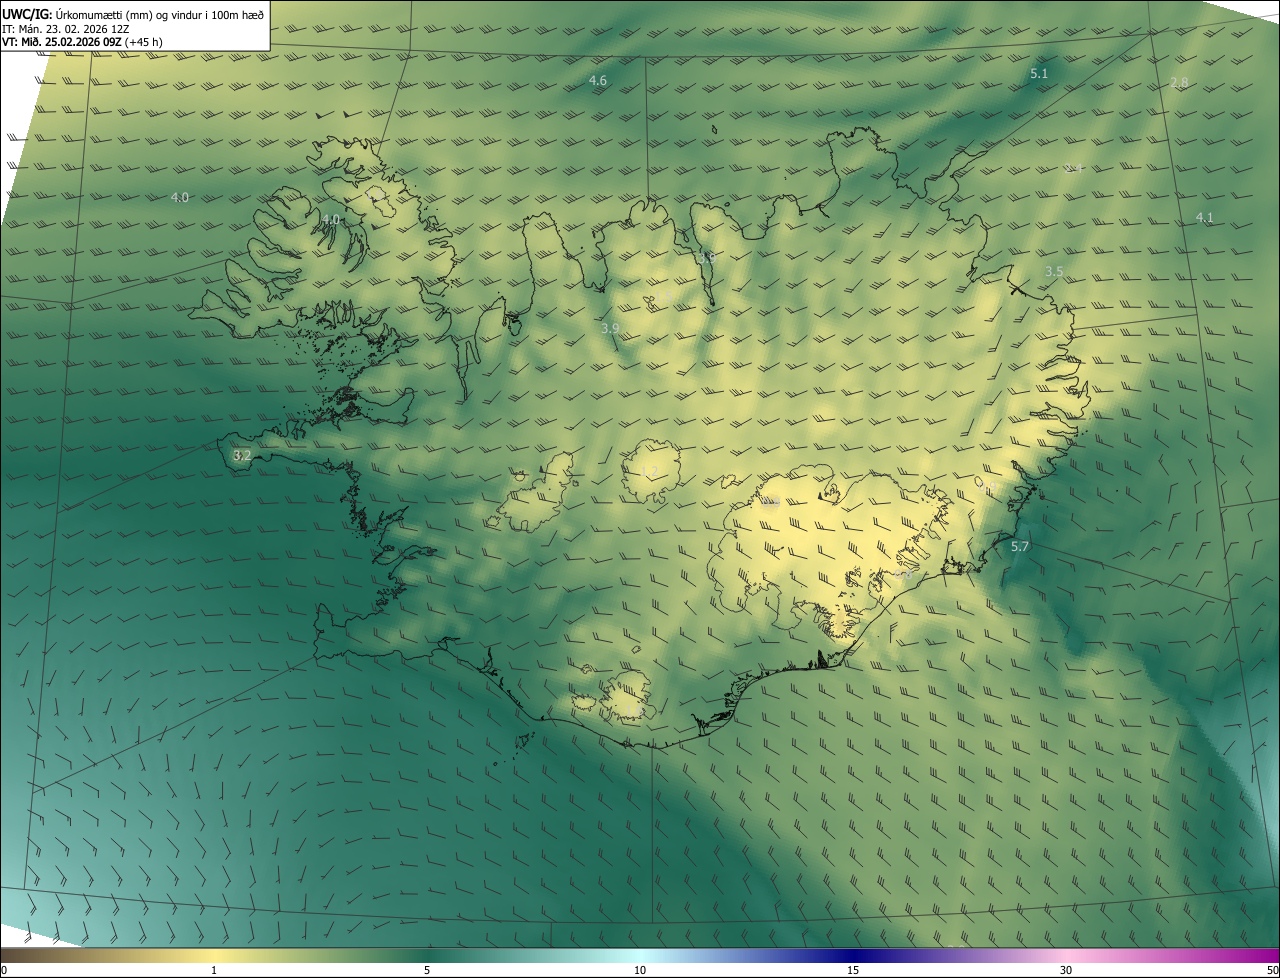Click the 4.6 value label on the map
The image size is (1280, 978).
(x=598, y=80)
